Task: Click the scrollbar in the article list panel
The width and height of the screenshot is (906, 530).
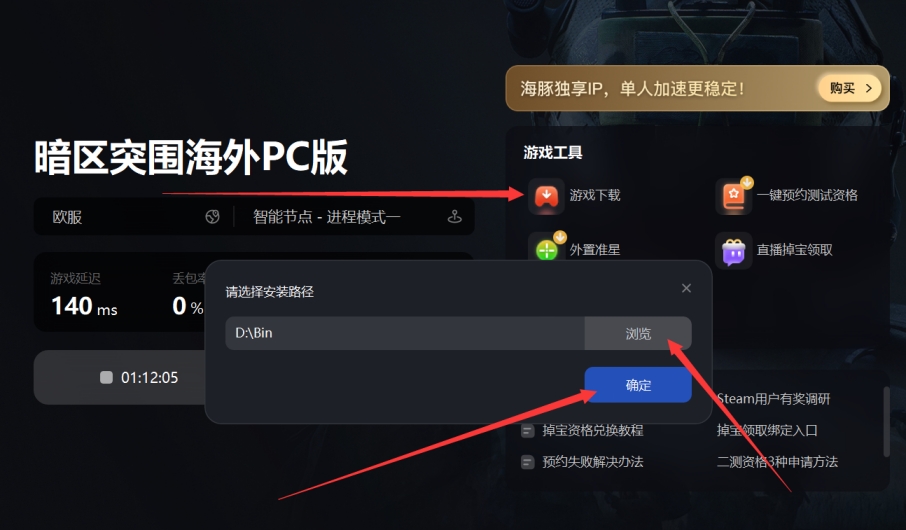Action: point(886,422)
